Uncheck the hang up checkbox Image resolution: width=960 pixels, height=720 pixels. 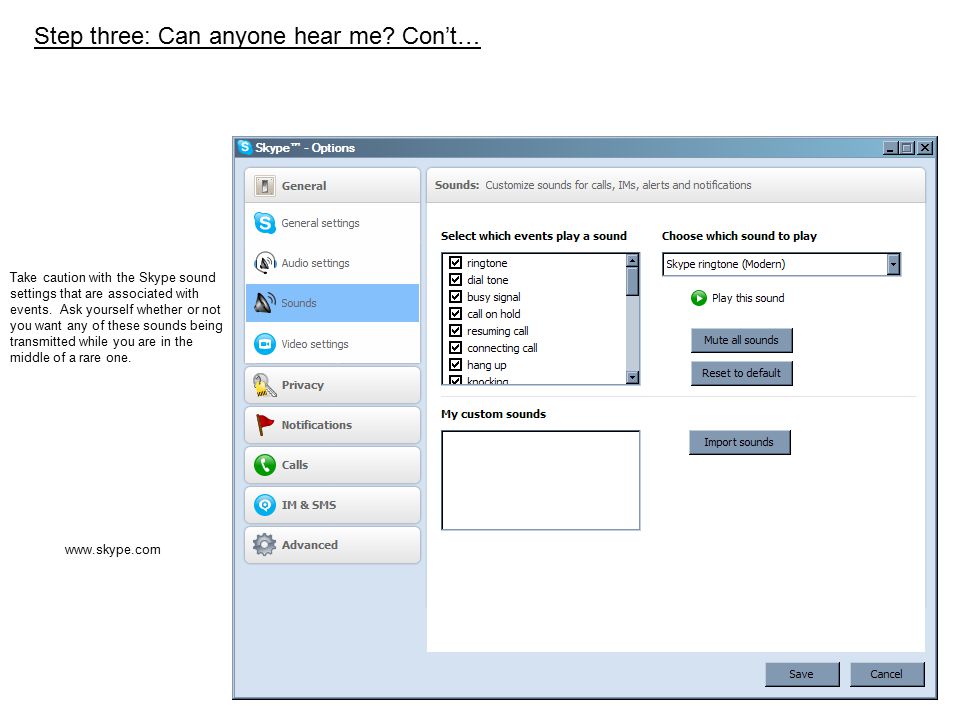coord(456,365)
